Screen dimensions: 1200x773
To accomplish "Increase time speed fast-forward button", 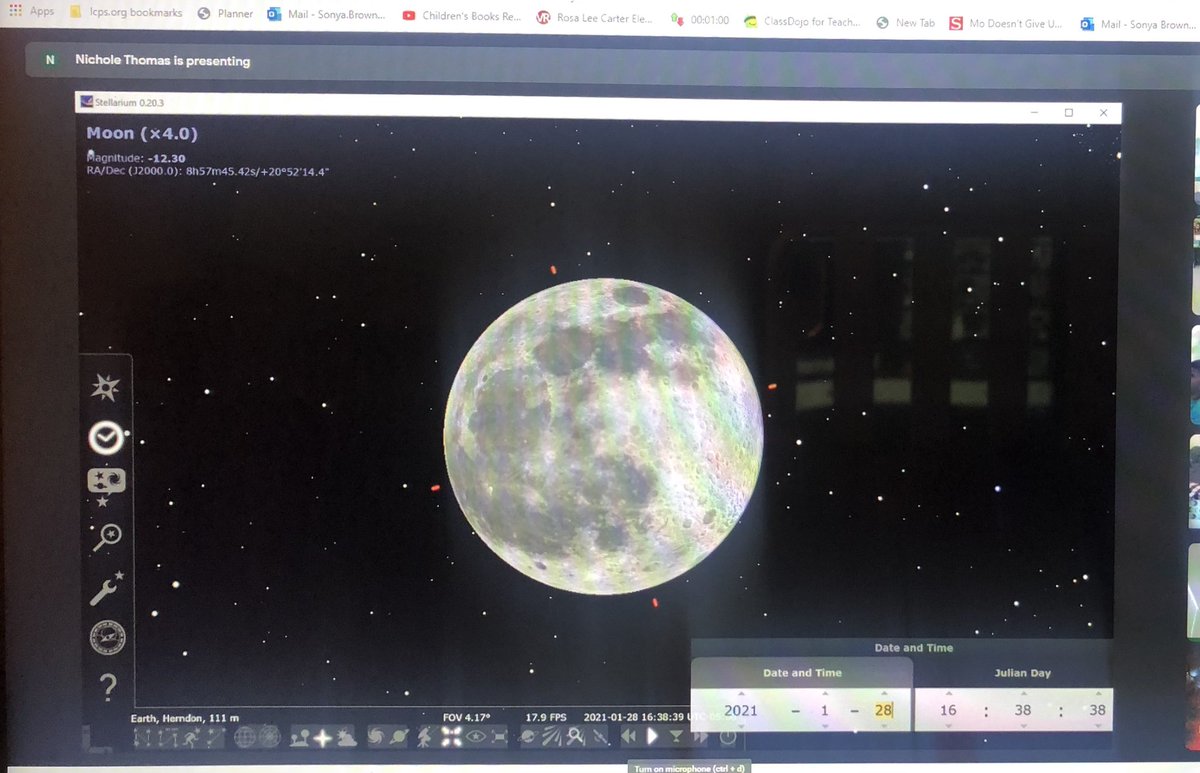I will click(x=701, y=737).
